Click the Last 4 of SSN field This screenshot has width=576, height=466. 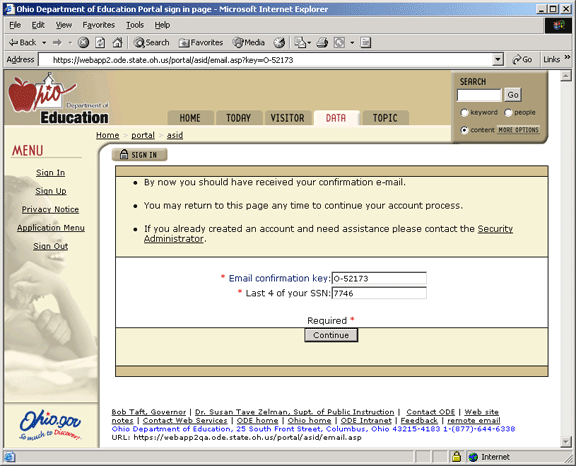379,293
